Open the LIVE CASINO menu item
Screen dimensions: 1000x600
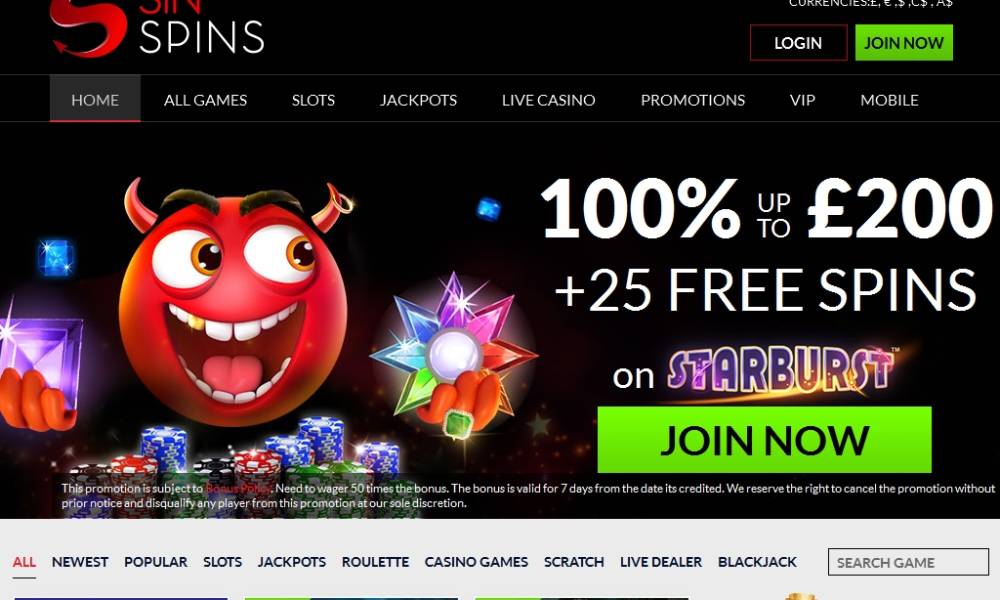click(548, 100)
